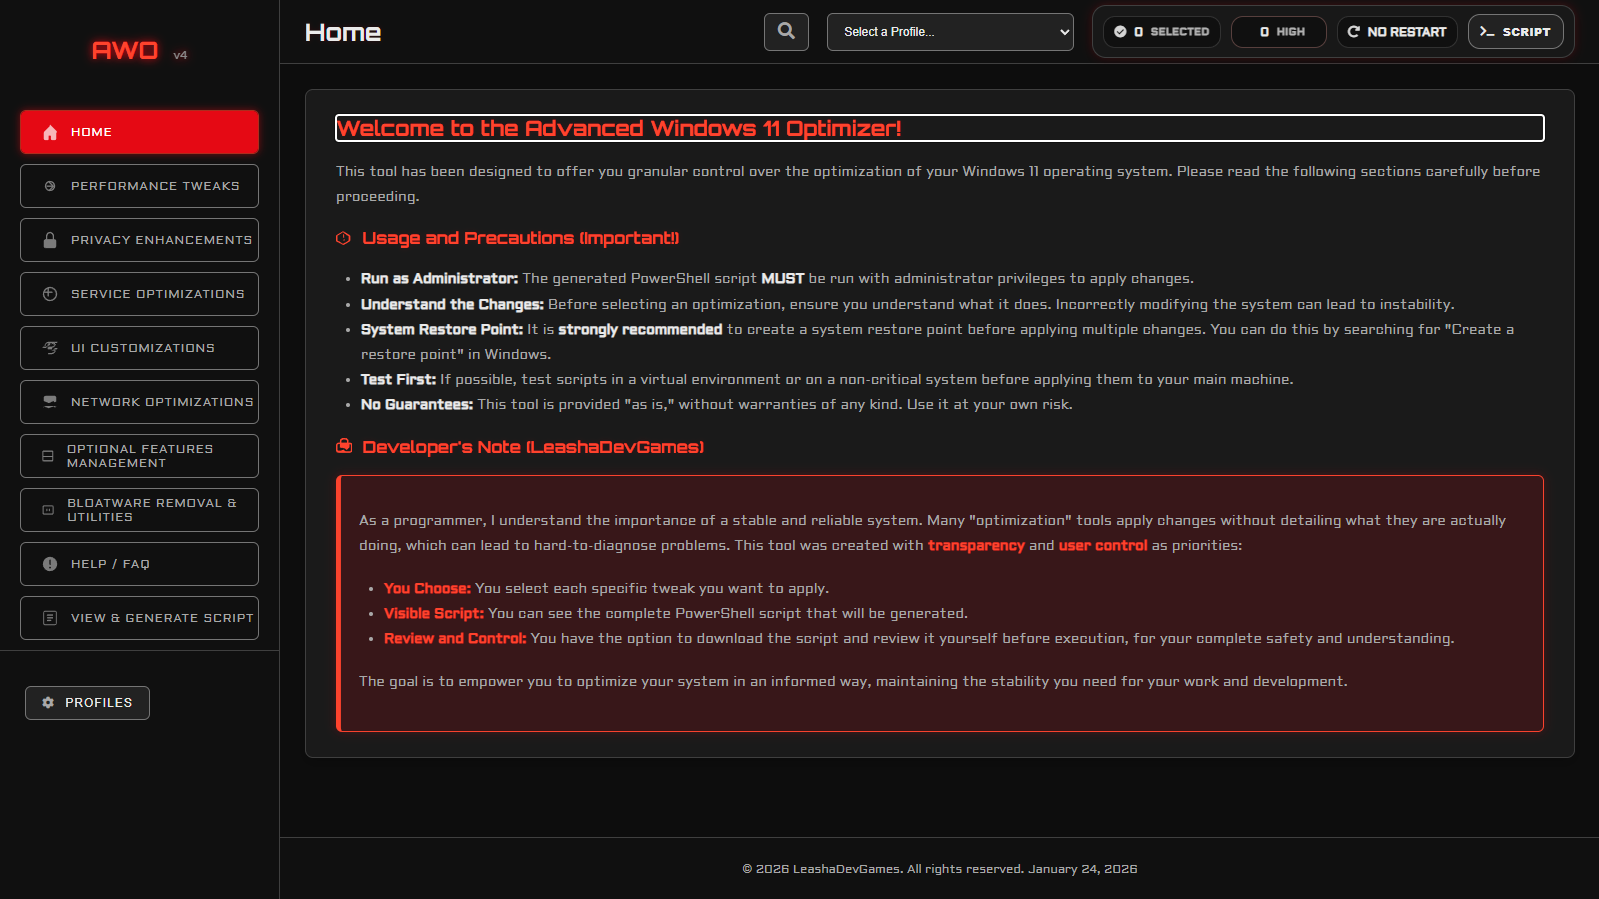The width and height of the screenshot is (1599, 899).
Task: Click the Help / FAQ exclamation icon
Action: 50,564
